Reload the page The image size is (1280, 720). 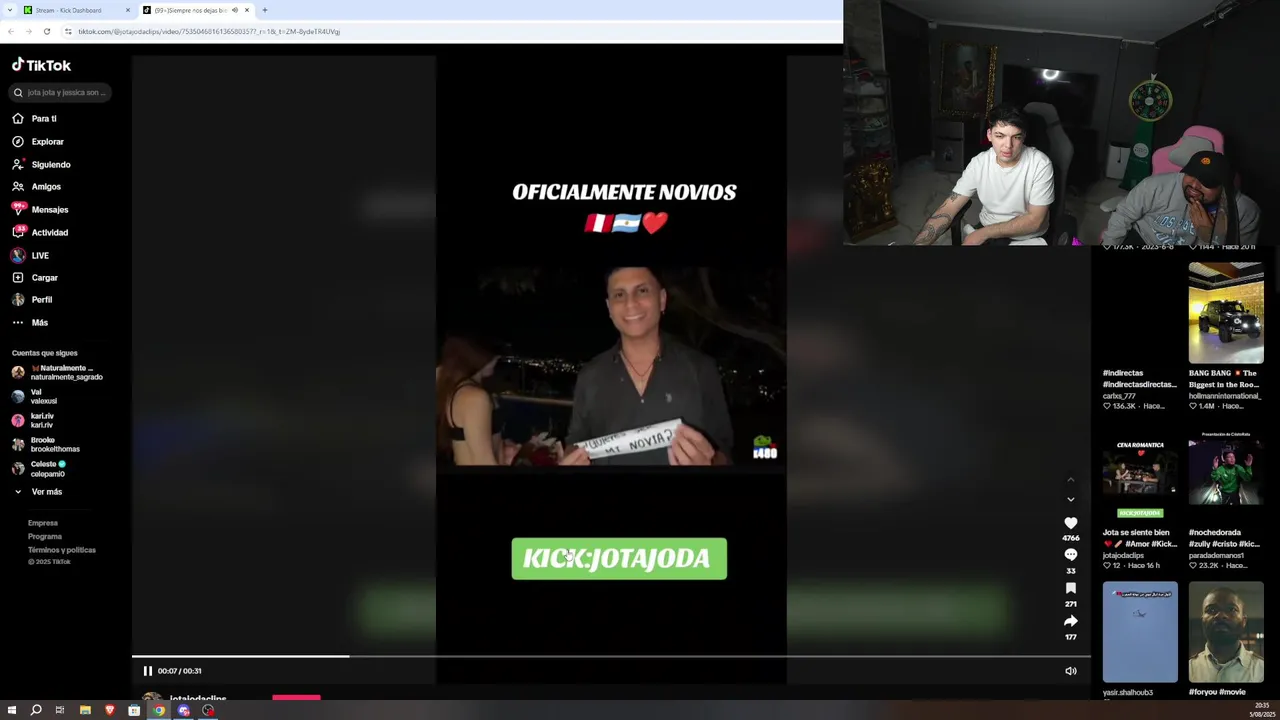click(46, 31)
